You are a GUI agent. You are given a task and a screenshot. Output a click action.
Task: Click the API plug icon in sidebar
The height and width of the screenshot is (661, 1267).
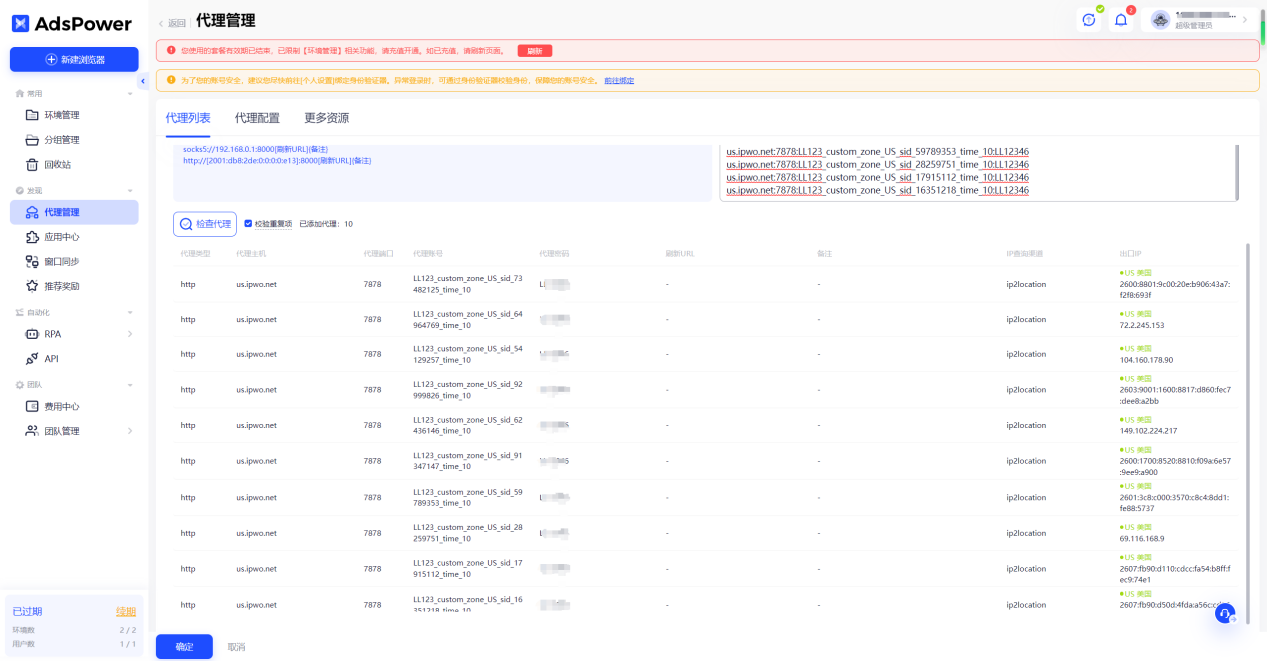(x=33, y=358)
